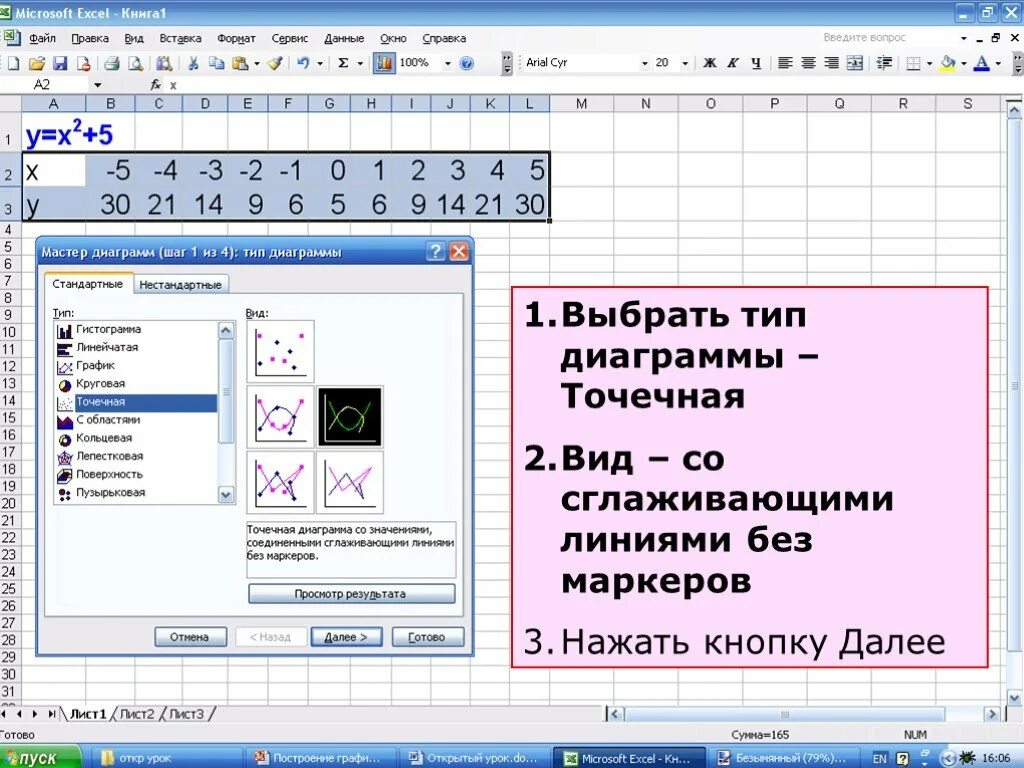Viewport: 1024px width, 768px height.
Task: Toggle Underline (Ч) formatting
Action: (x=756, y=63)
